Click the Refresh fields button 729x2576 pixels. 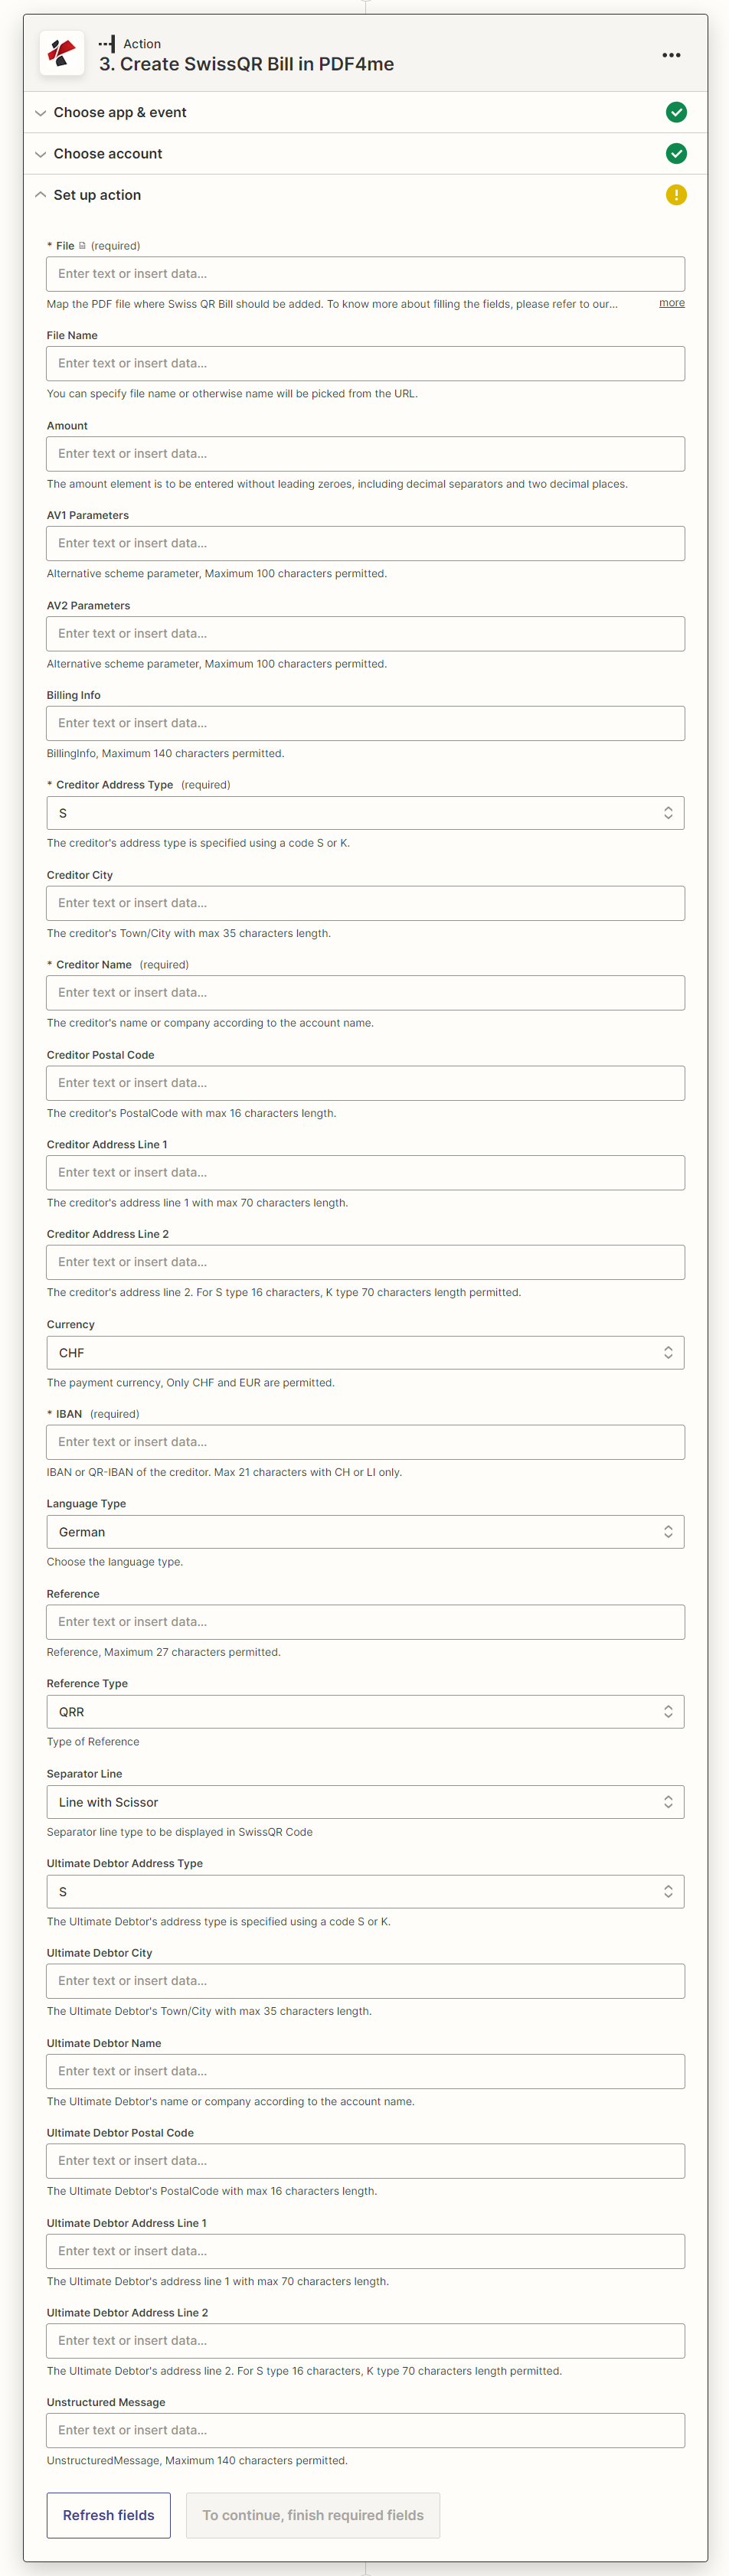108,2514
